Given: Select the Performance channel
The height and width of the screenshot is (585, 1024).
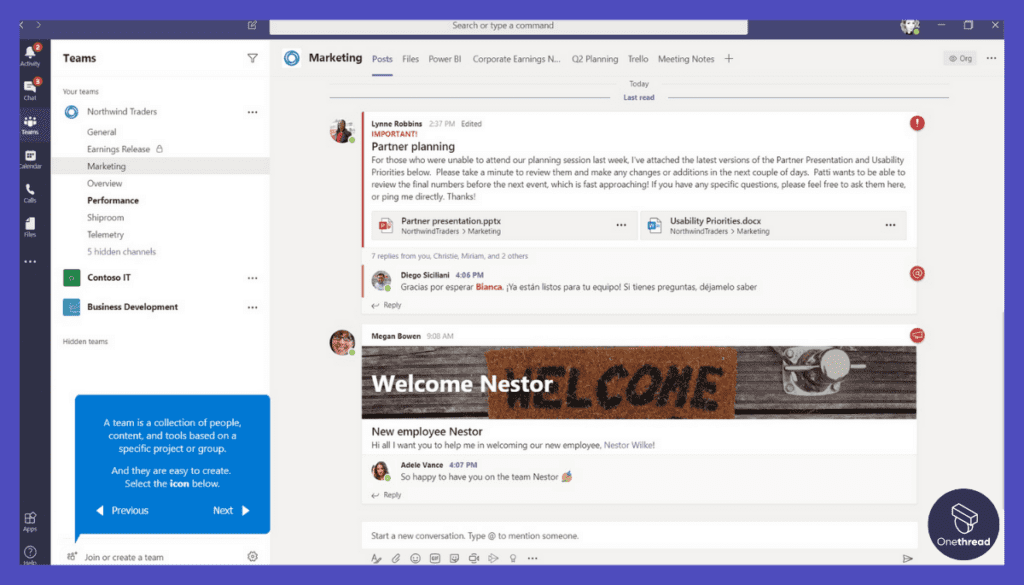Looking at the screenshot, I should 113,200.
